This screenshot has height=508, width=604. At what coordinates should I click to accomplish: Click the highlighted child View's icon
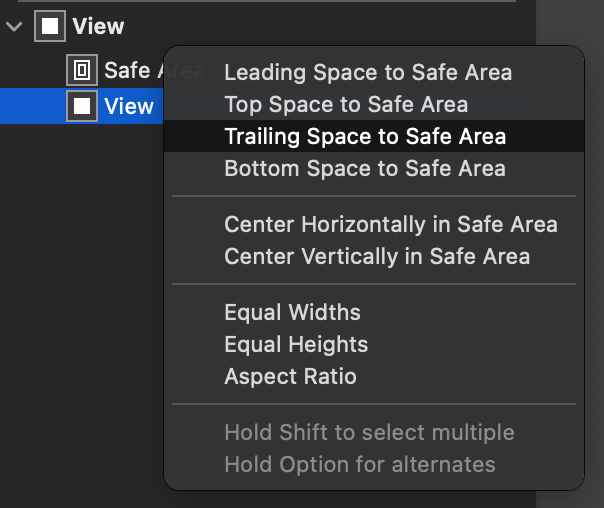coord(82,106)
